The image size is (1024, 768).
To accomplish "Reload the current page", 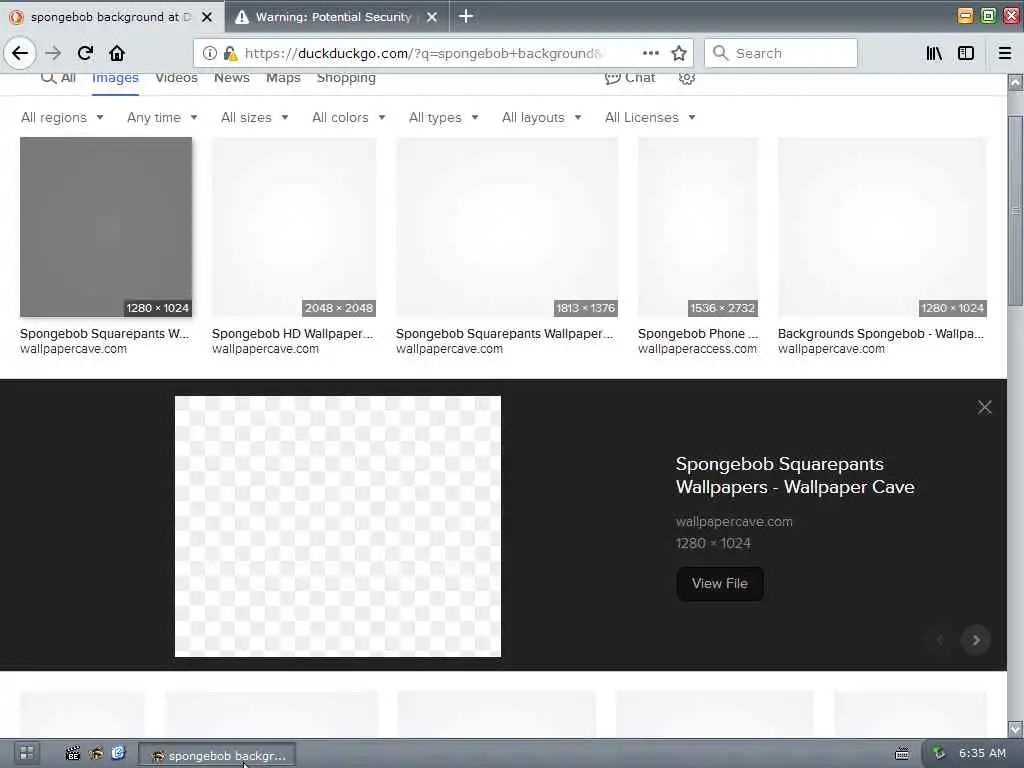I will click(x=85, y=53).
